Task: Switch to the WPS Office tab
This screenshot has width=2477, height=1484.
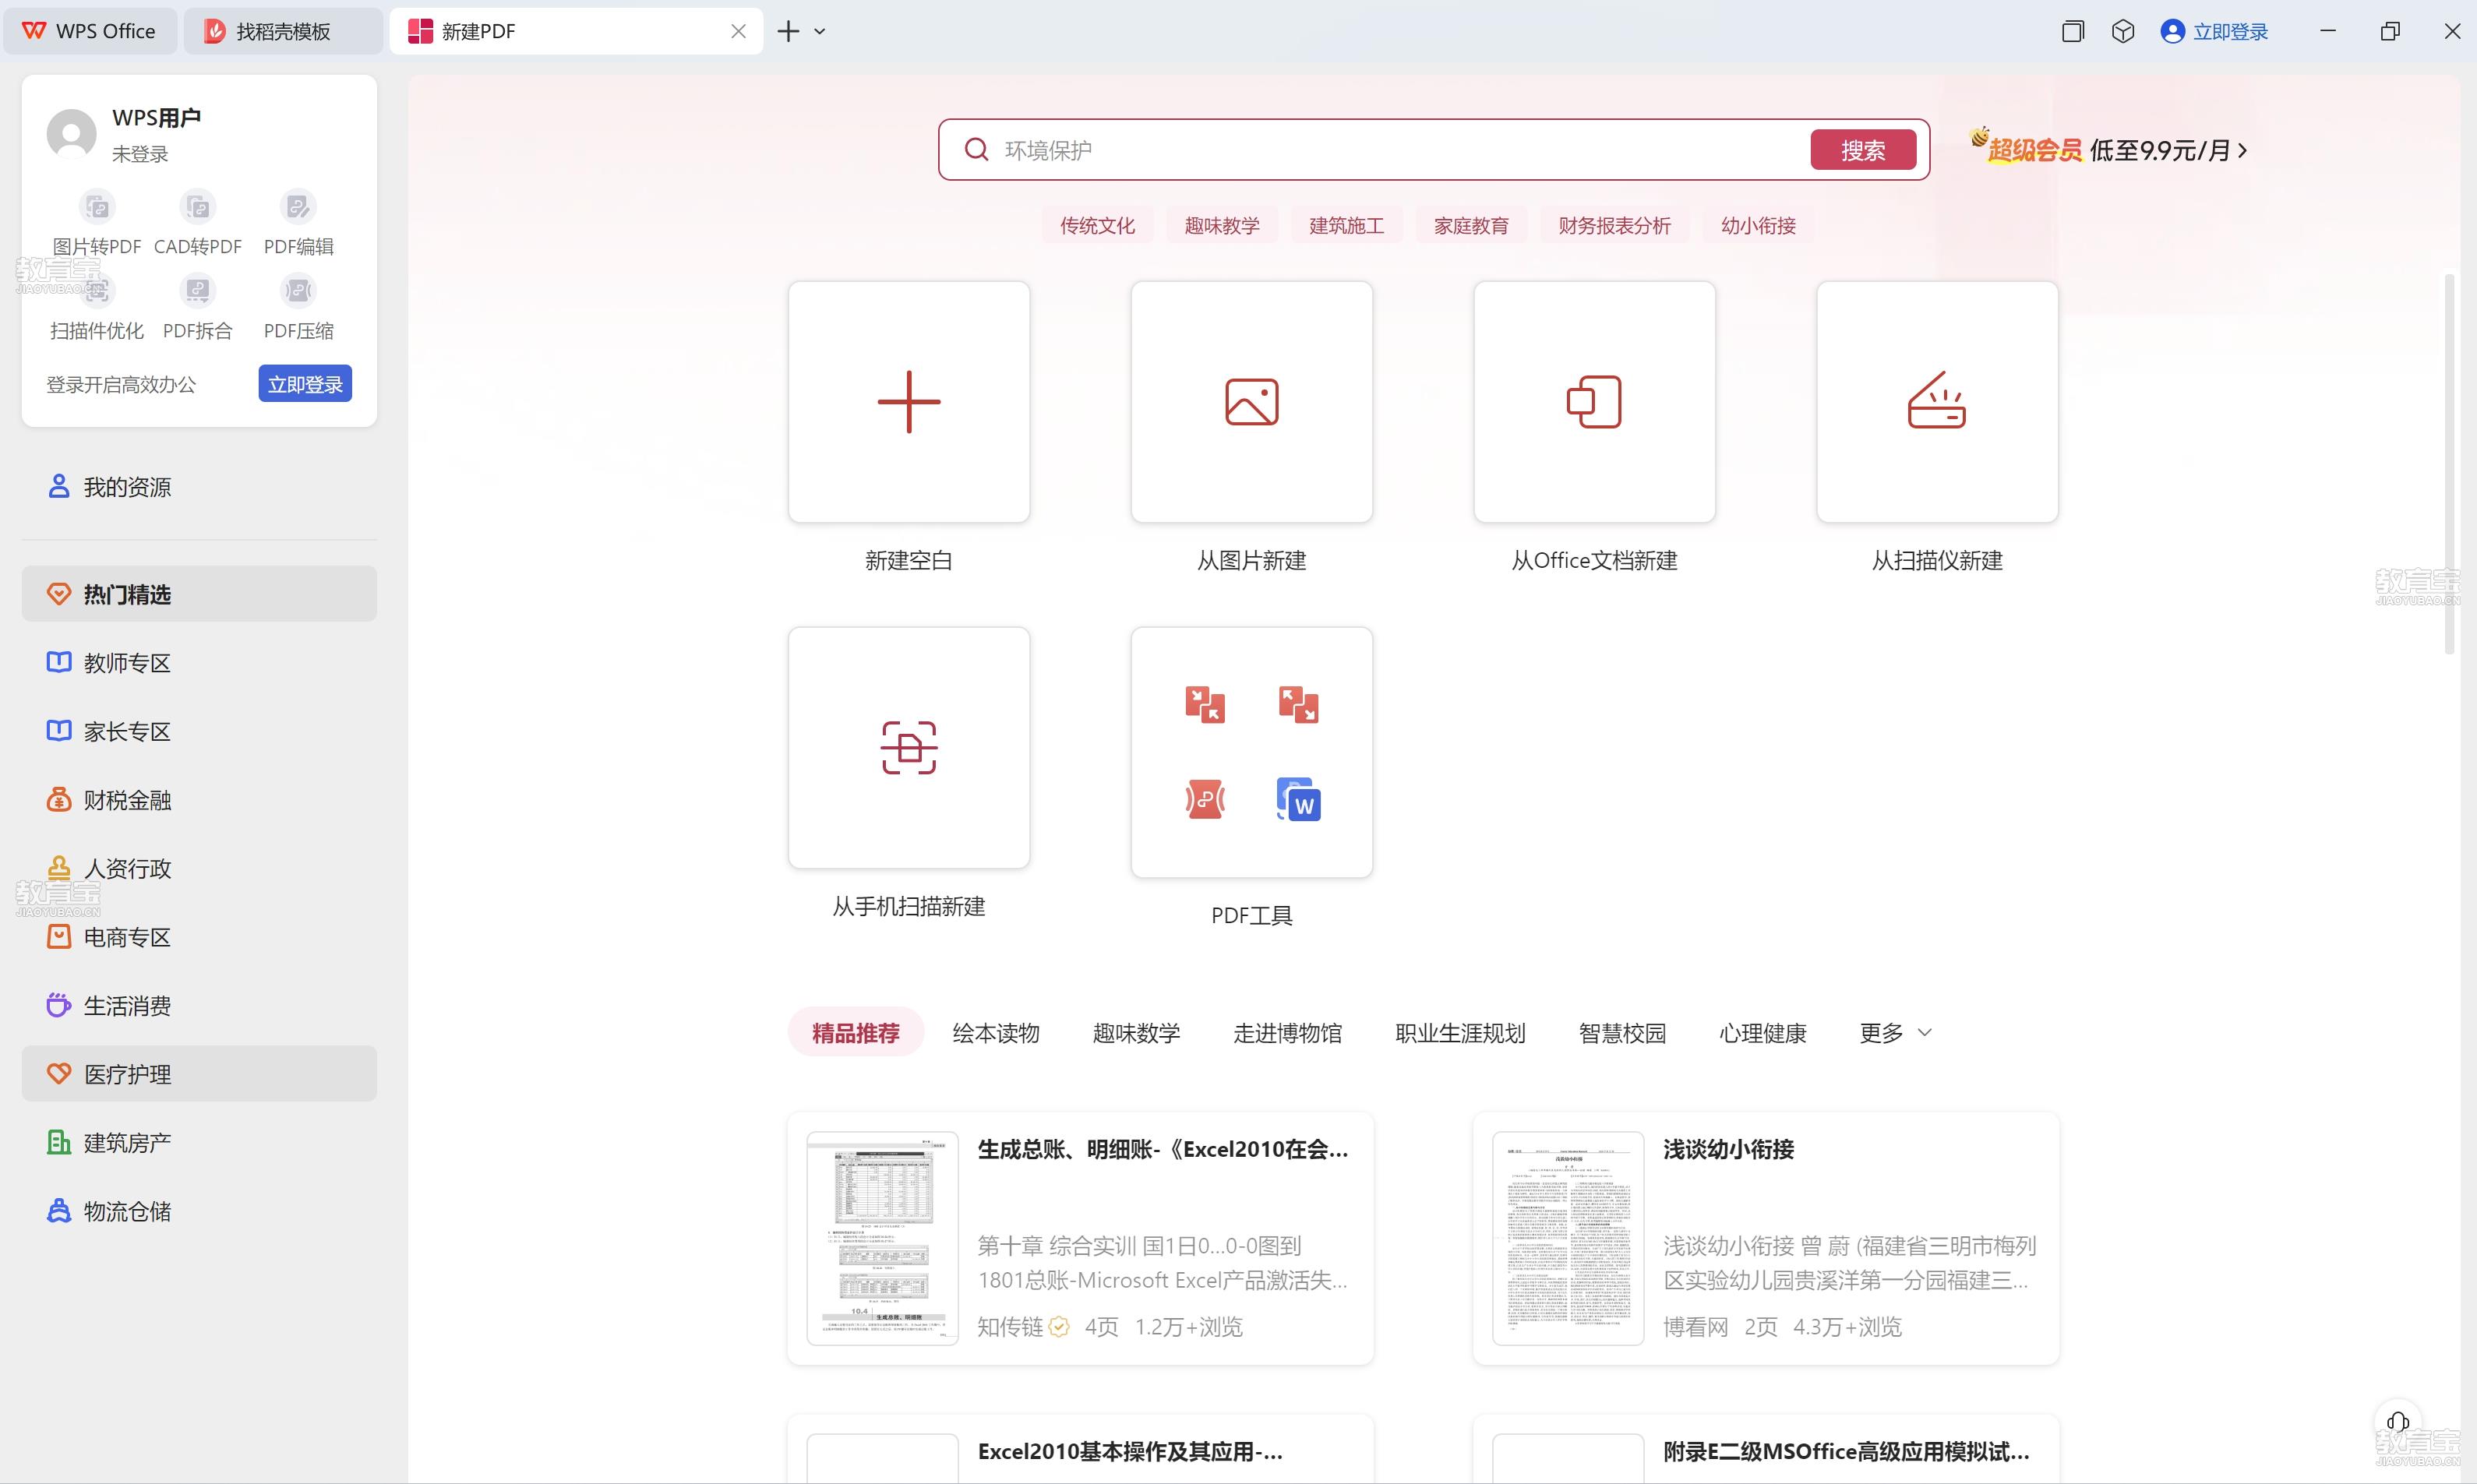Action: point(90,31)
